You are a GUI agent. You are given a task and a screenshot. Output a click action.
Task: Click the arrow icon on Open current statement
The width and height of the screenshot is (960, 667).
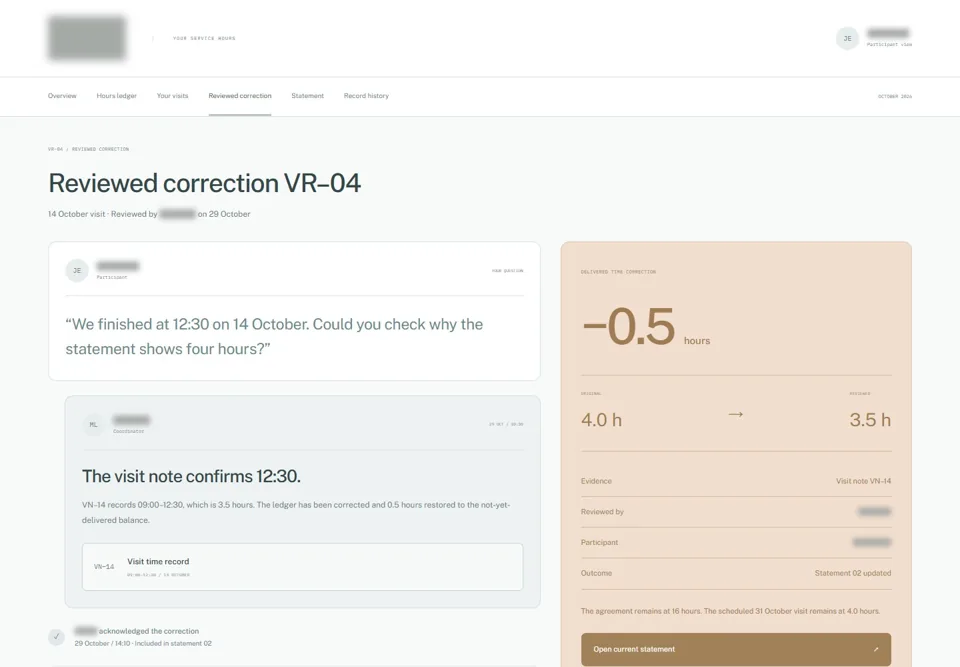tap(876, 649)
